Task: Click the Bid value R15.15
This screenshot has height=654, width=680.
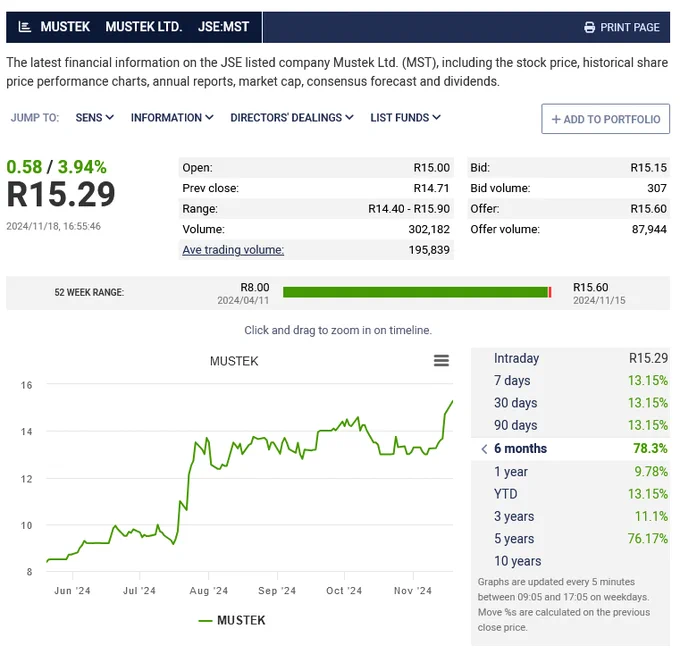Action: pos(648,168)
